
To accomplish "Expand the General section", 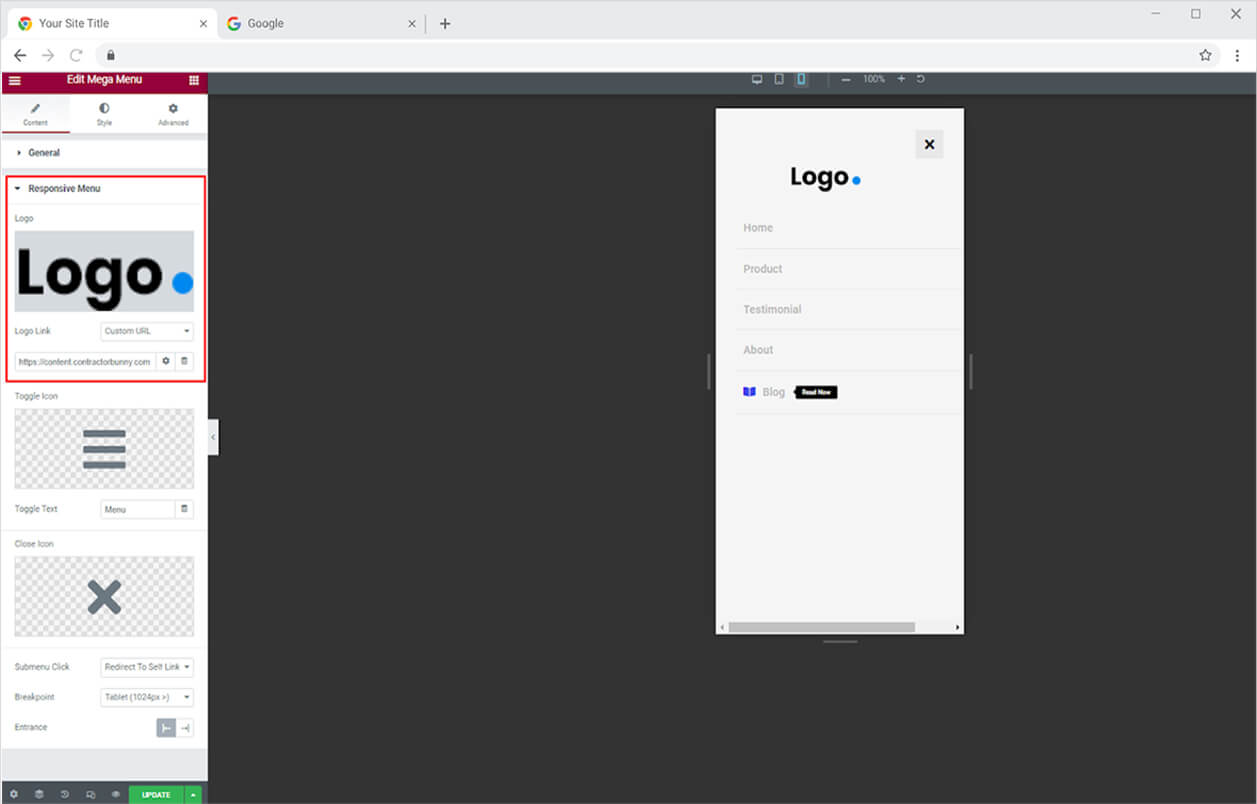I will click(x=43, y=153).
